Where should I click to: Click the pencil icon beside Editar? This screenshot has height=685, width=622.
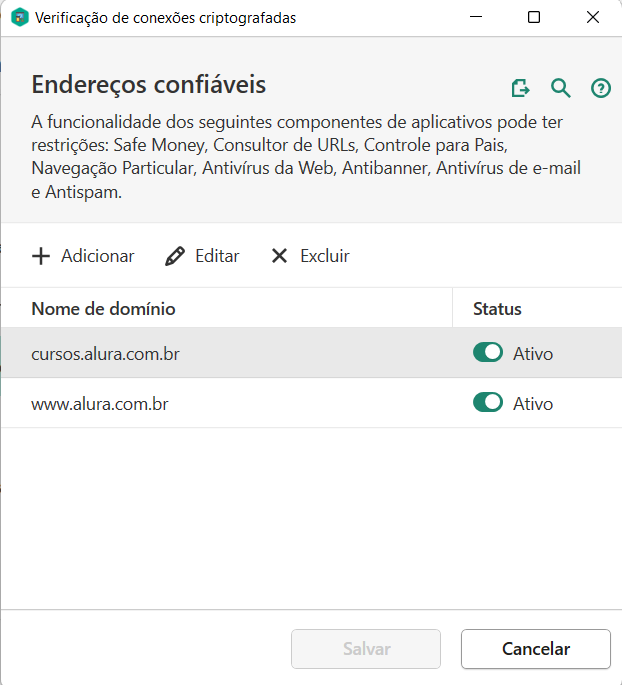(175, 256)
